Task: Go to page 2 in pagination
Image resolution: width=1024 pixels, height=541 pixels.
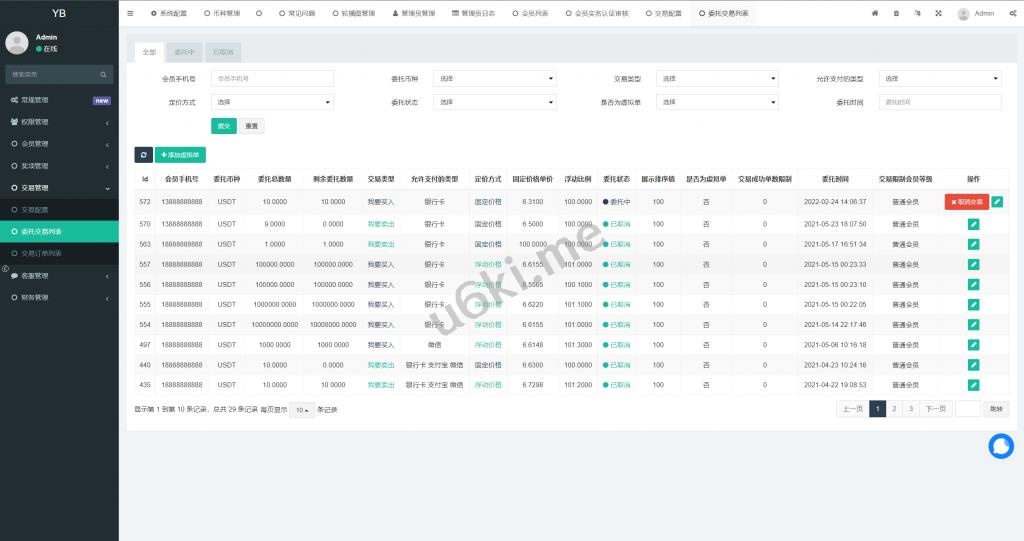Action: tap(894, 409)
